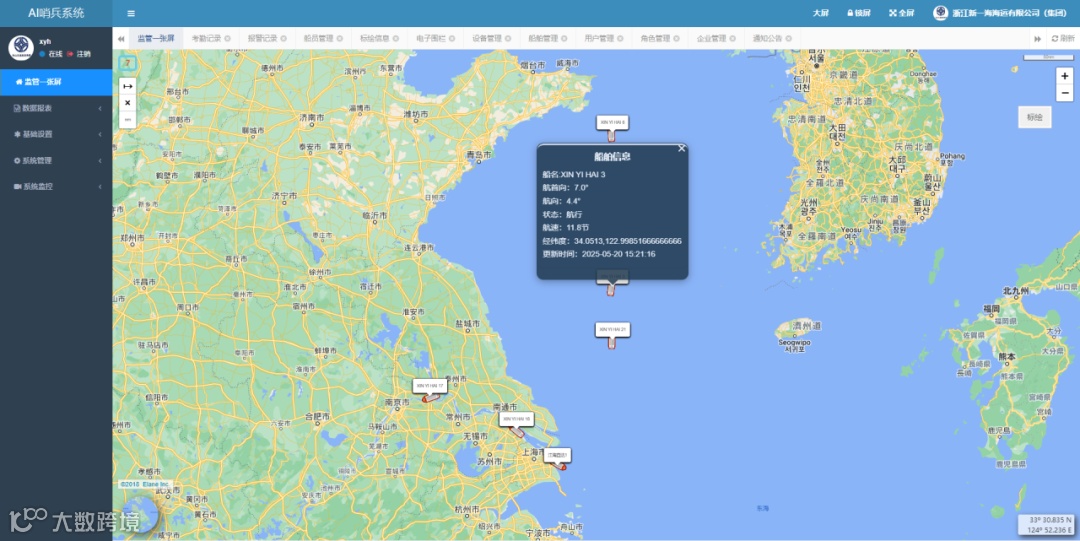1080x541 pixels.
Task: Click the XIN YI HAI 3 ship below popup
Action: (x=610, y=289)
